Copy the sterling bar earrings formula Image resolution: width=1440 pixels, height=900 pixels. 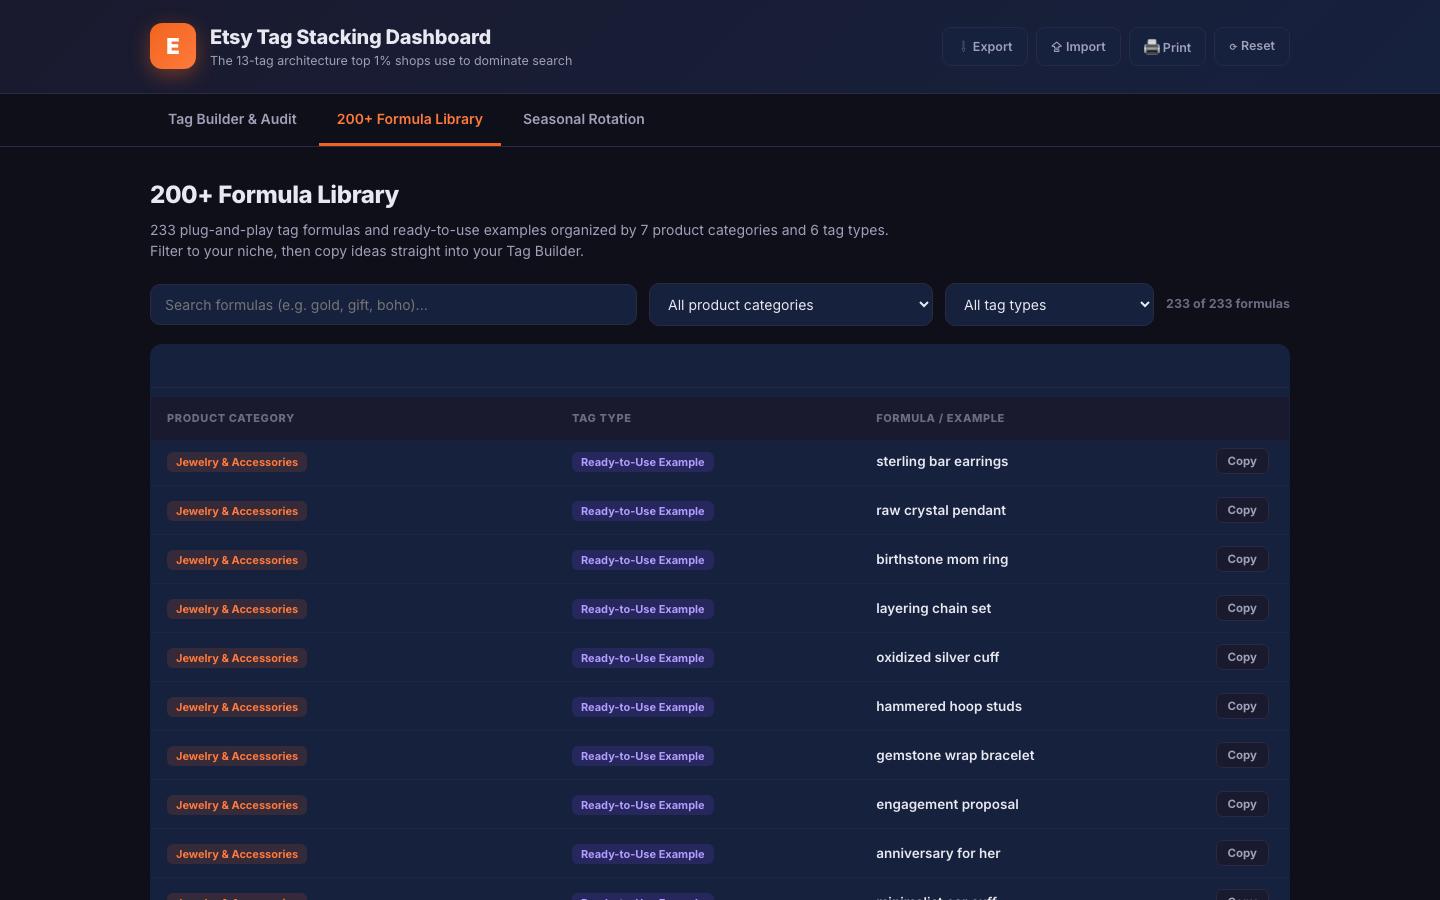pyautogui.click(x=1242, y=461)
